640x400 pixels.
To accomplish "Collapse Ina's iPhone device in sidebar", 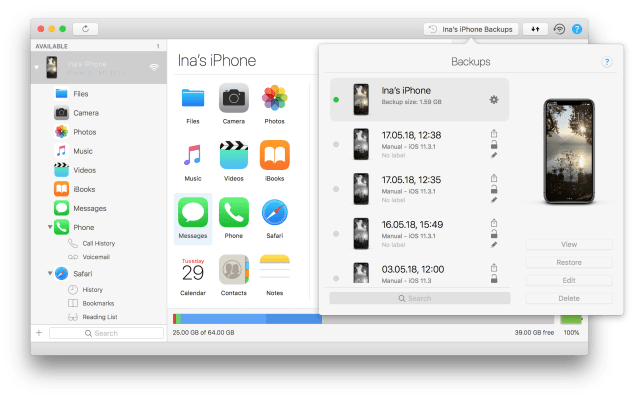I will click(37, 67).
